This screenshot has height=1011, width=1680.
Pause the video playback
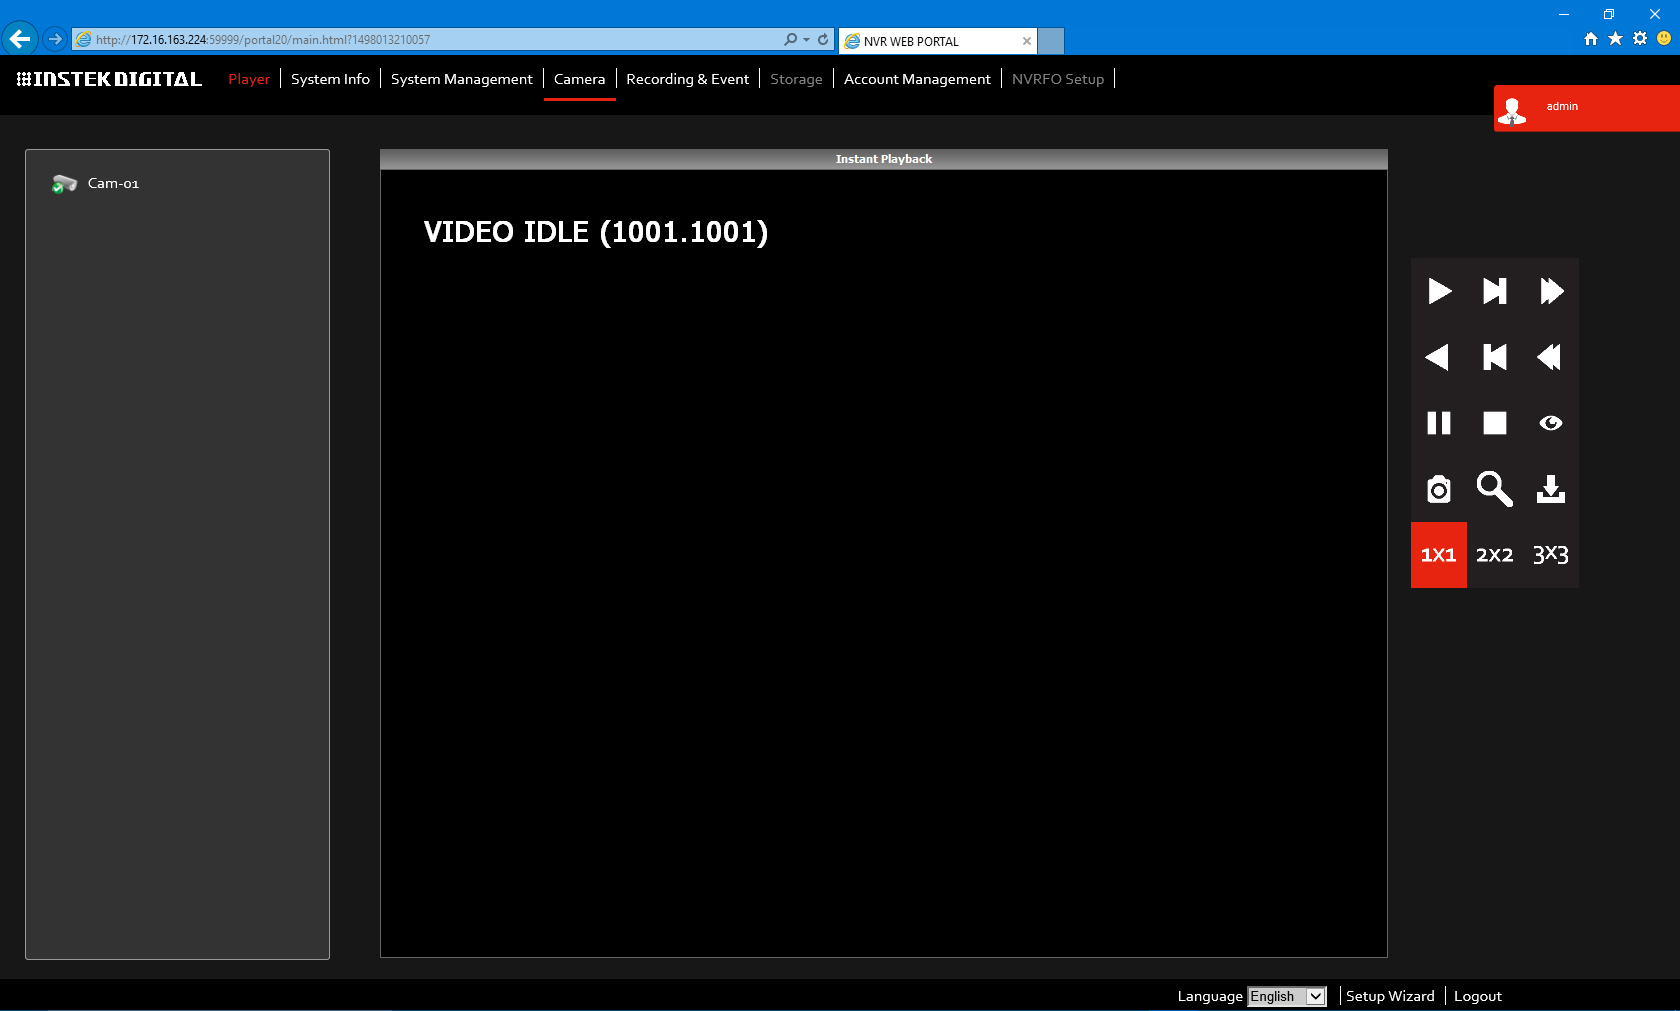[1438, 423]
